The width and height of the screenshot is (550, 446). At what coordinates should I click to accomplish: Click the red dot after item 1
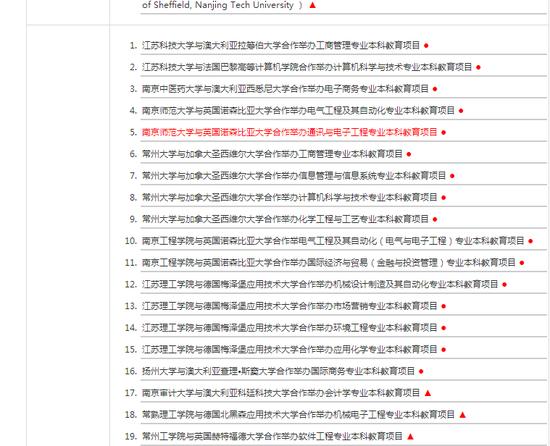(426, 46)
